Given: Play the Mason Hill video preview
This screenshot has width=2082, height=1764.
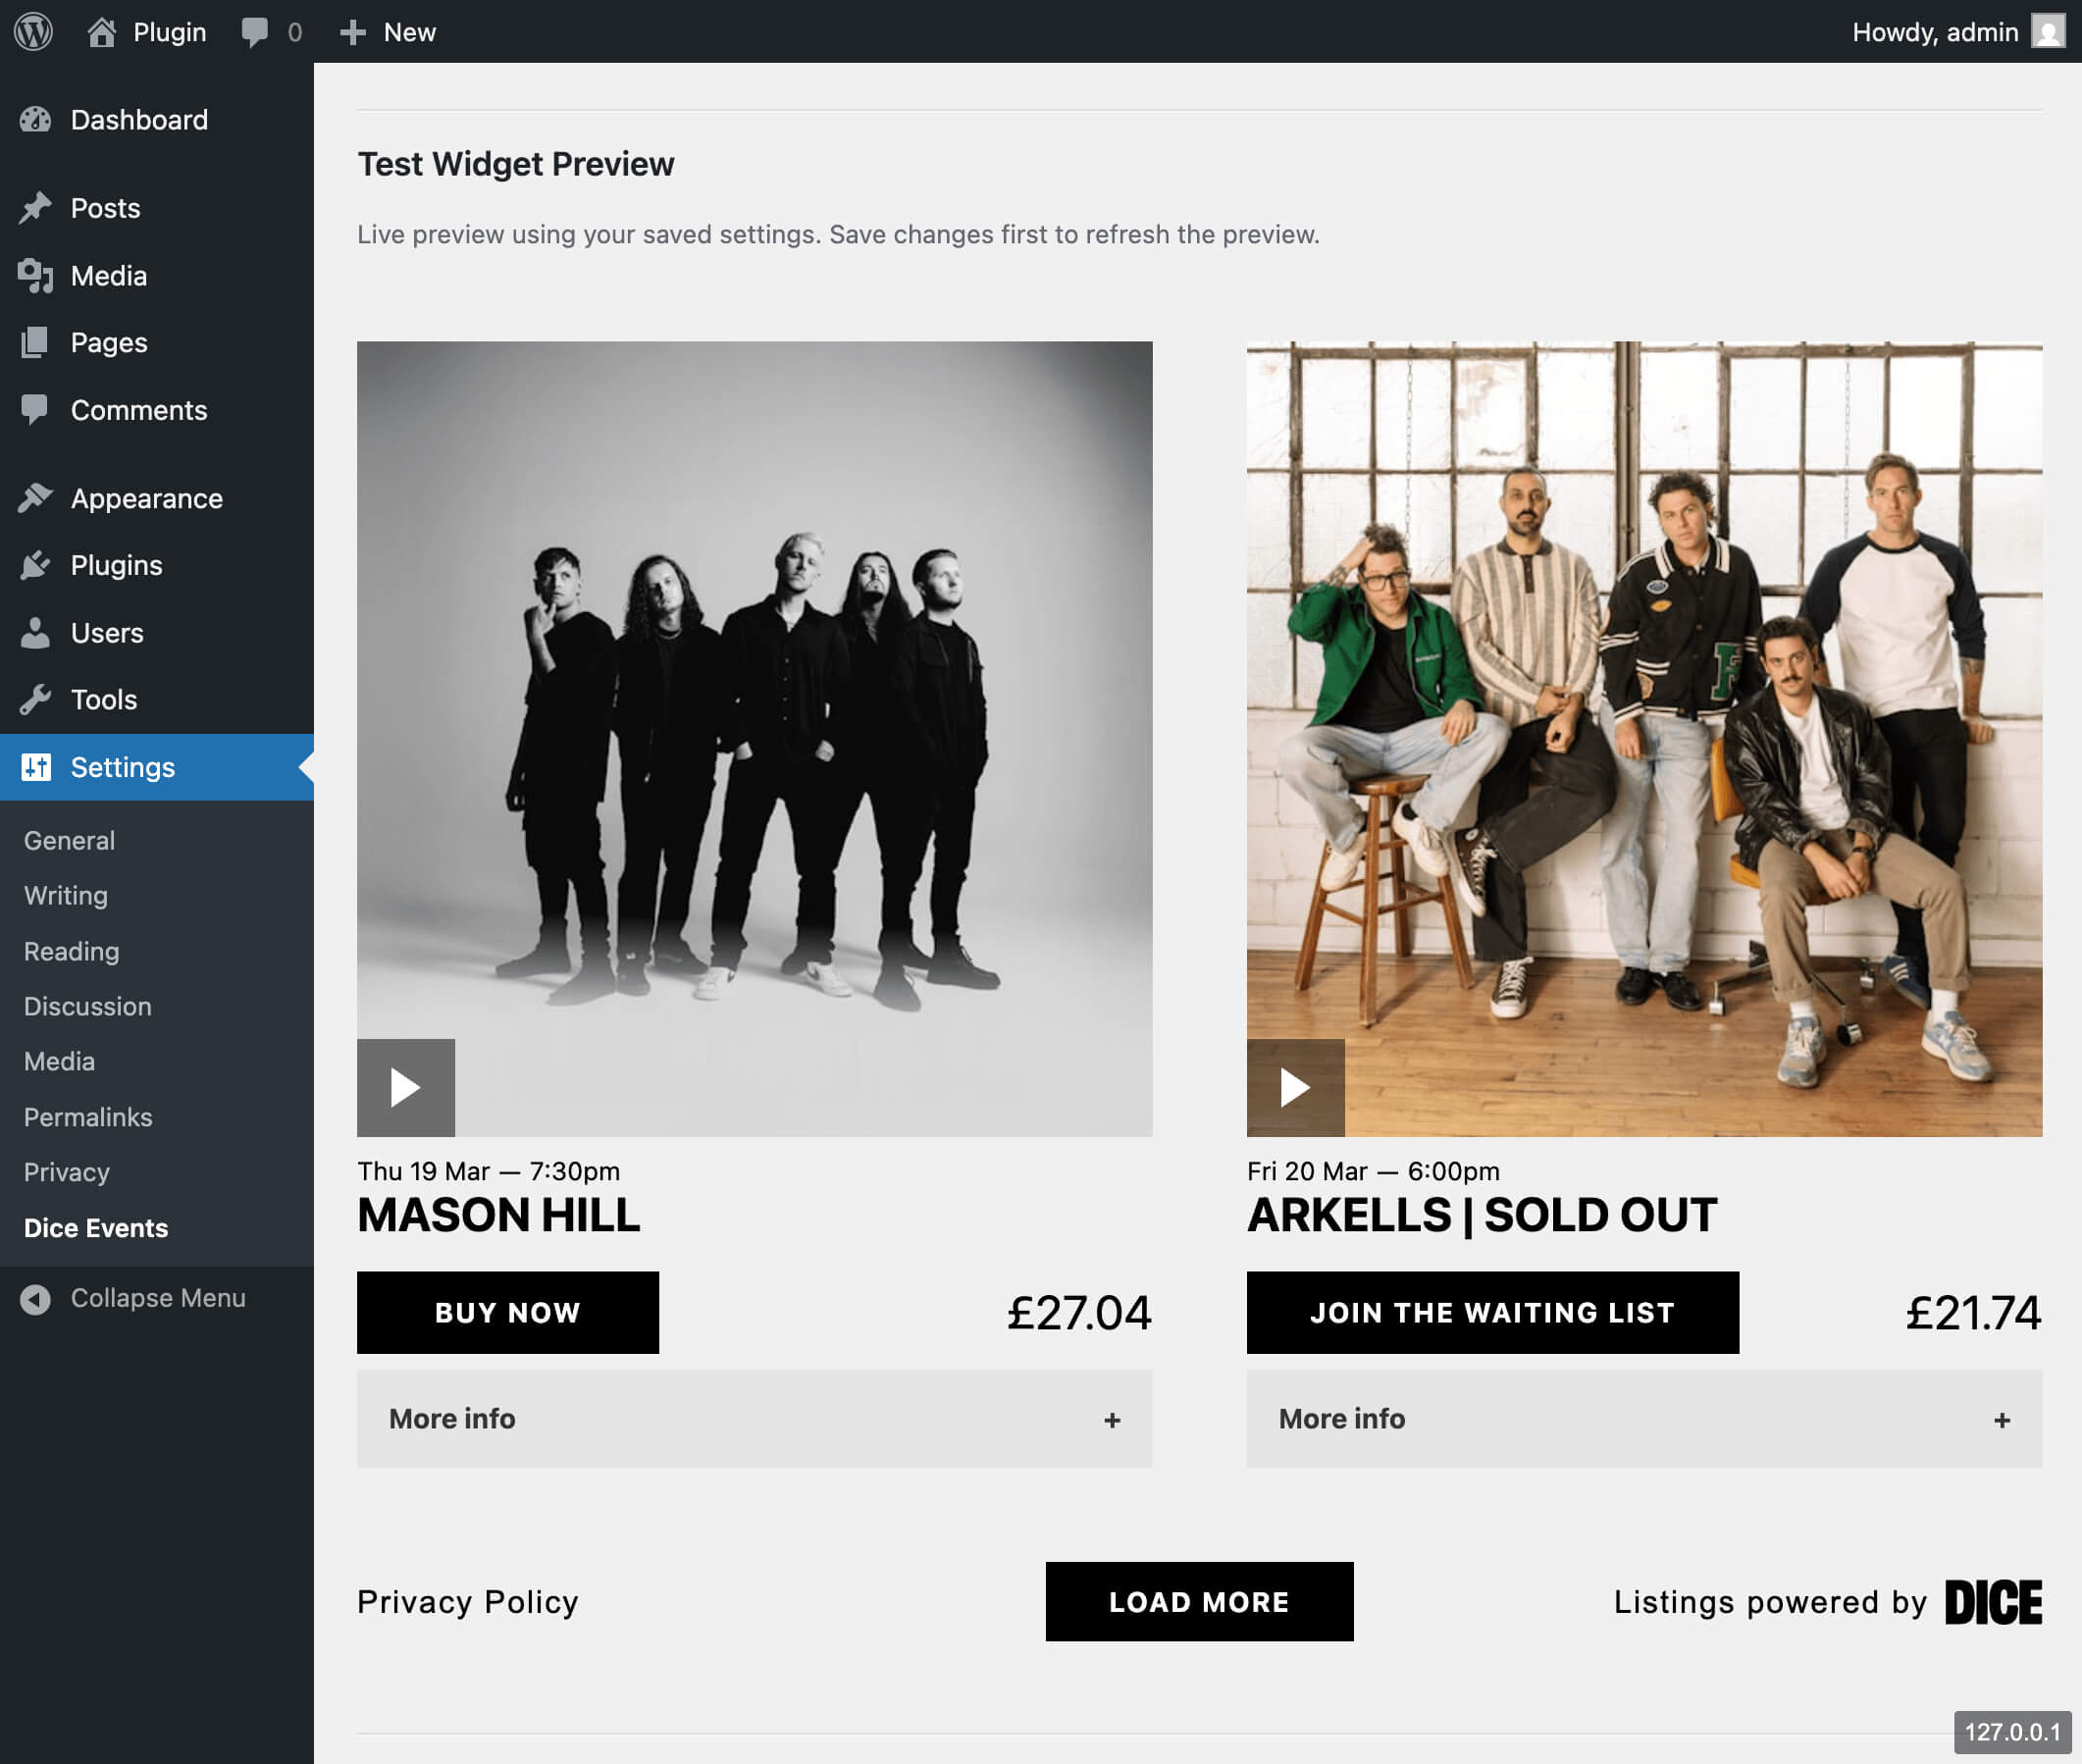Looking at the screenshot, I should tap(405, 1087).
